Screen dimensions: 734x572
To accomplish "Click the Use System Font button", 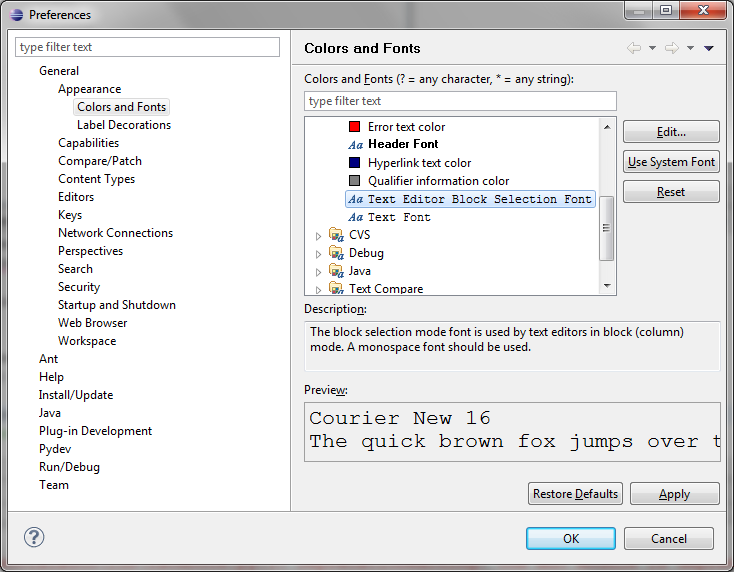I will pyautogui.click(x=671, y=161).
